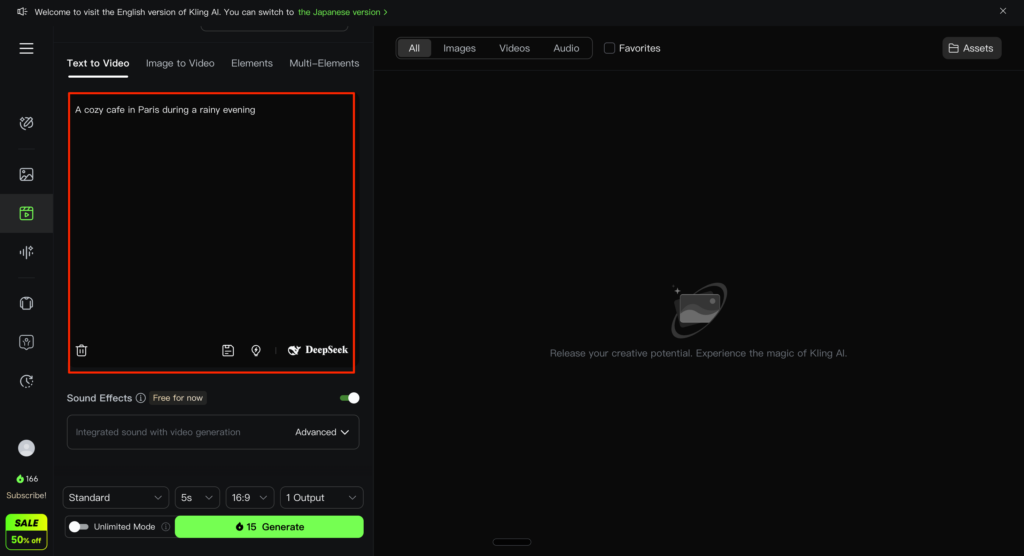Click the save prompt icon

click(x=228, y=350)
